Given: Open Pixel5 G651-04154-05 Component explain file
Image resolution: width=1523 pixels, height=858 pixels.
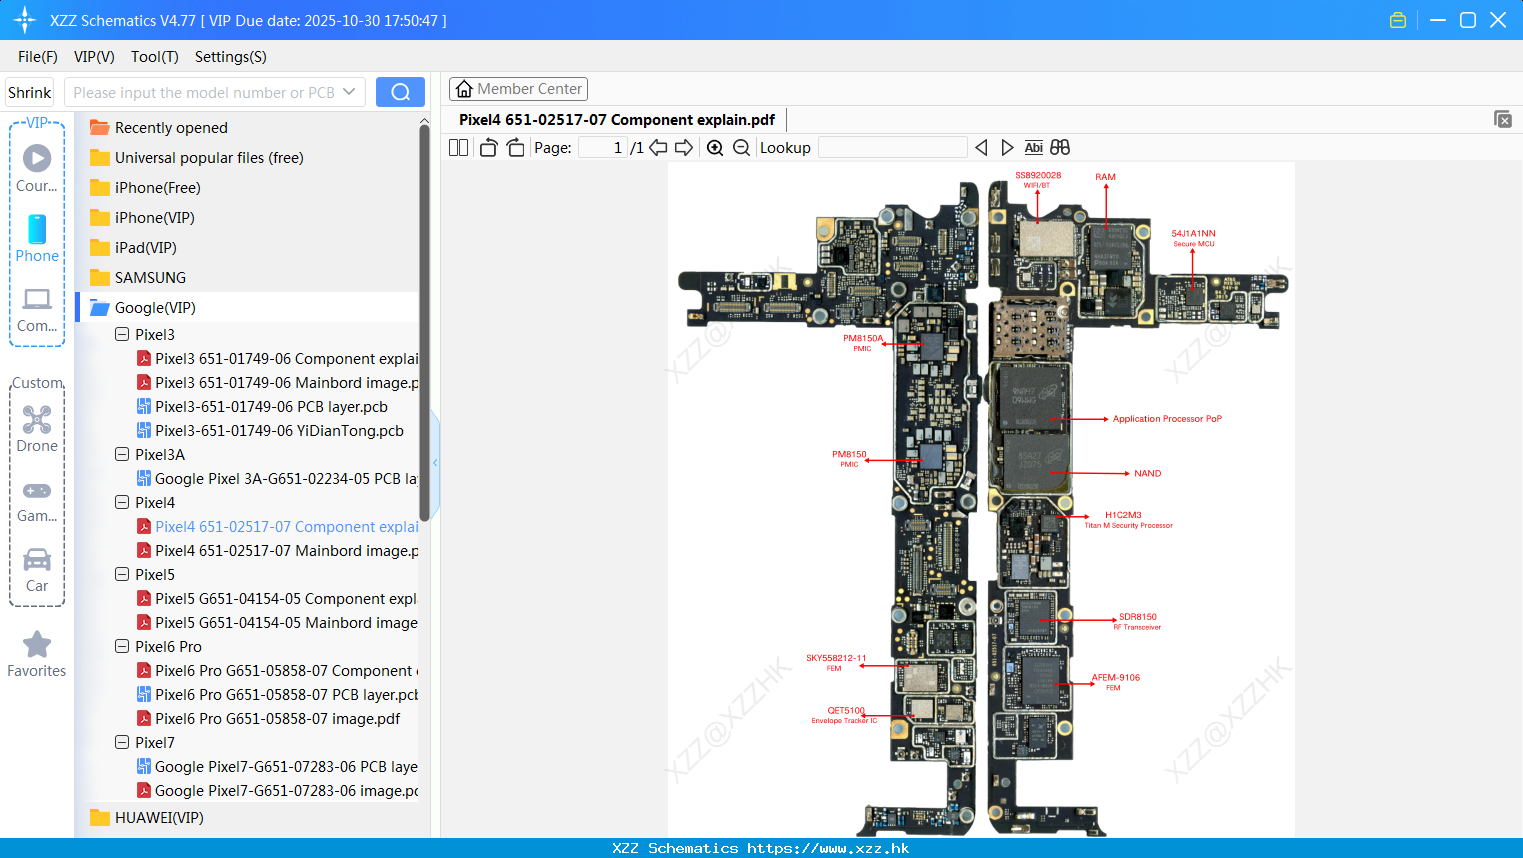Looking at the screenshot, I should pyautogui.click(x=277, y=599).
